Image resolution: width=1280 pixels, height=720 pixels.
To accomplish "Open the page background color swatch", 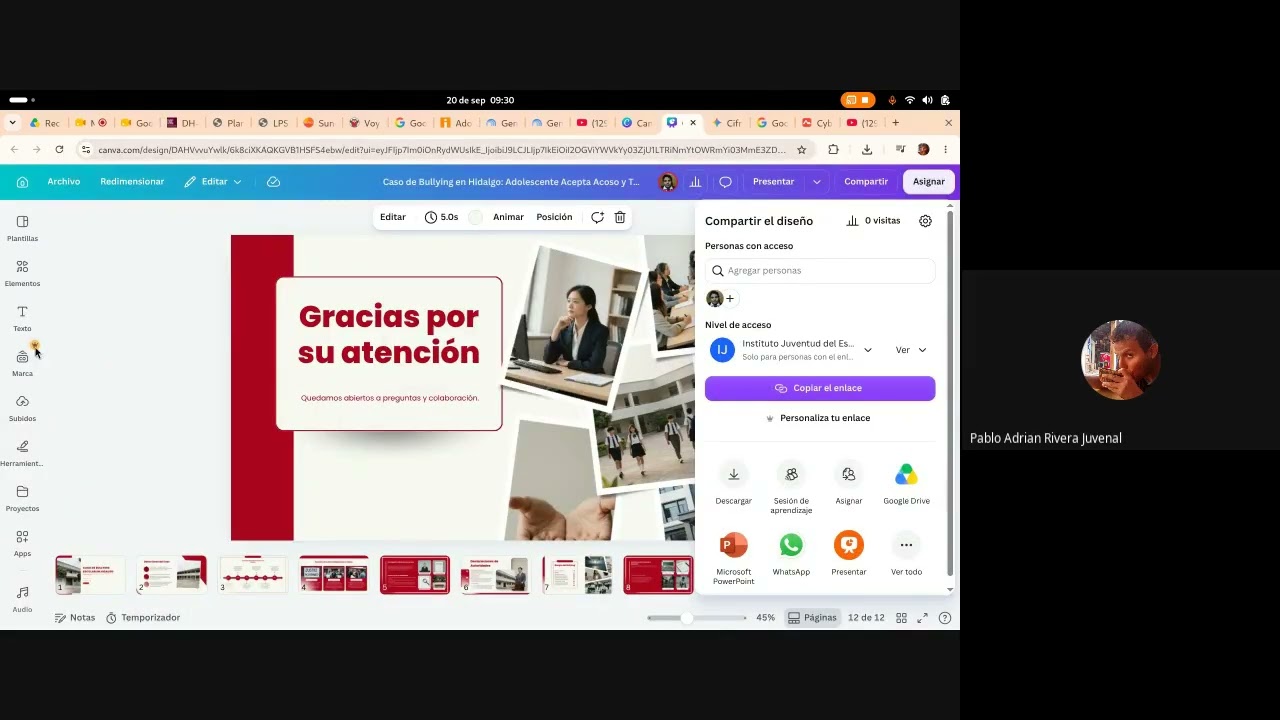I will [475, 217].
